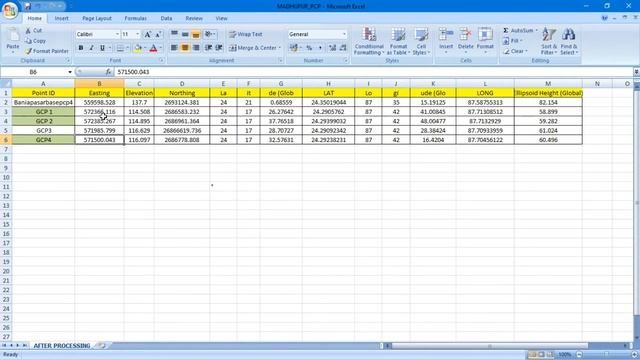The width and height of the screenshot is (640, 360).
Task: Apply red font color
Action: tap(153, 48)
